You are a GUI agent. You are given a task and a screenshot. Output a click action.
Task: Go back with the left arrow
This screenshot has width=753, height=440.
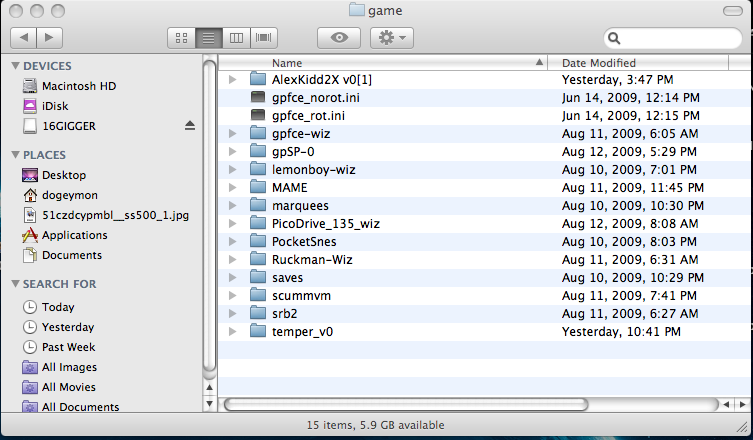23,37
